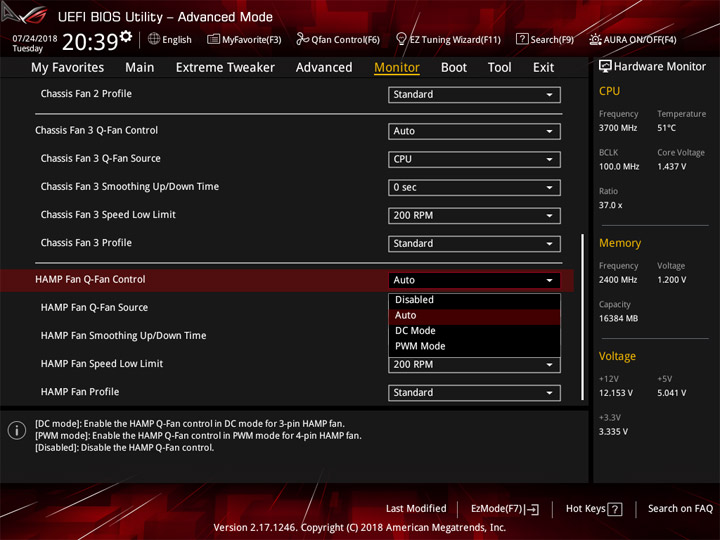The image size is (720, 540).
Task: Open Chassis Fan 3 Speed Low Limit dropdown
Action: click(x=474, y=216)
